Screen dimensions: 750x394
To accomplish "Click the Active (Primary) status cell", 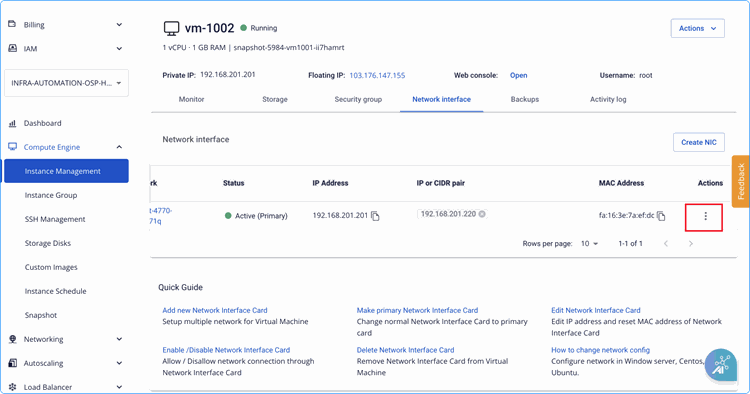I will tap(256, 216).
